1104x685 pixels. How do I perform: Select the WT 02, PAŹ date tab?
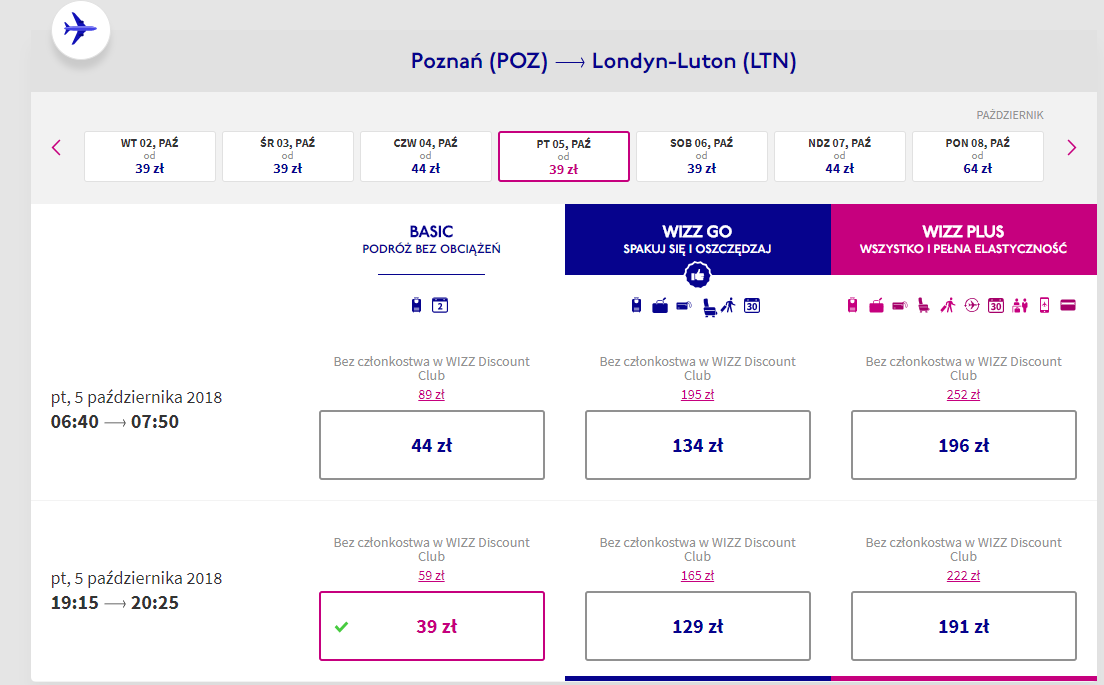pos(150,156)
